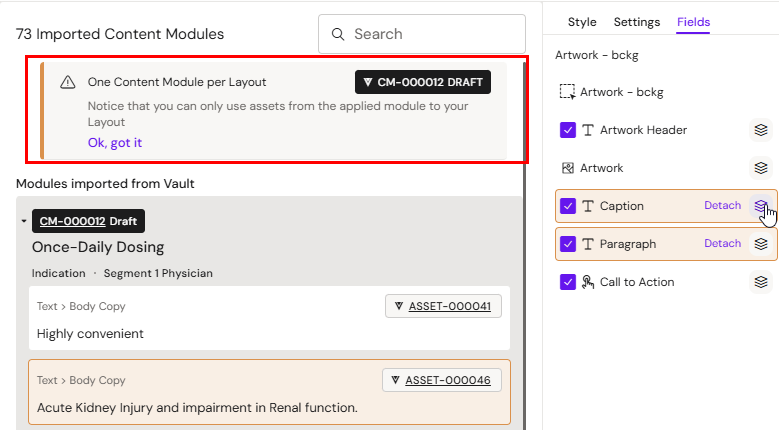Click the Artwork - bckg selection frame icon
The height and width of the screenshot is (430, 779).
coord(567,92)
